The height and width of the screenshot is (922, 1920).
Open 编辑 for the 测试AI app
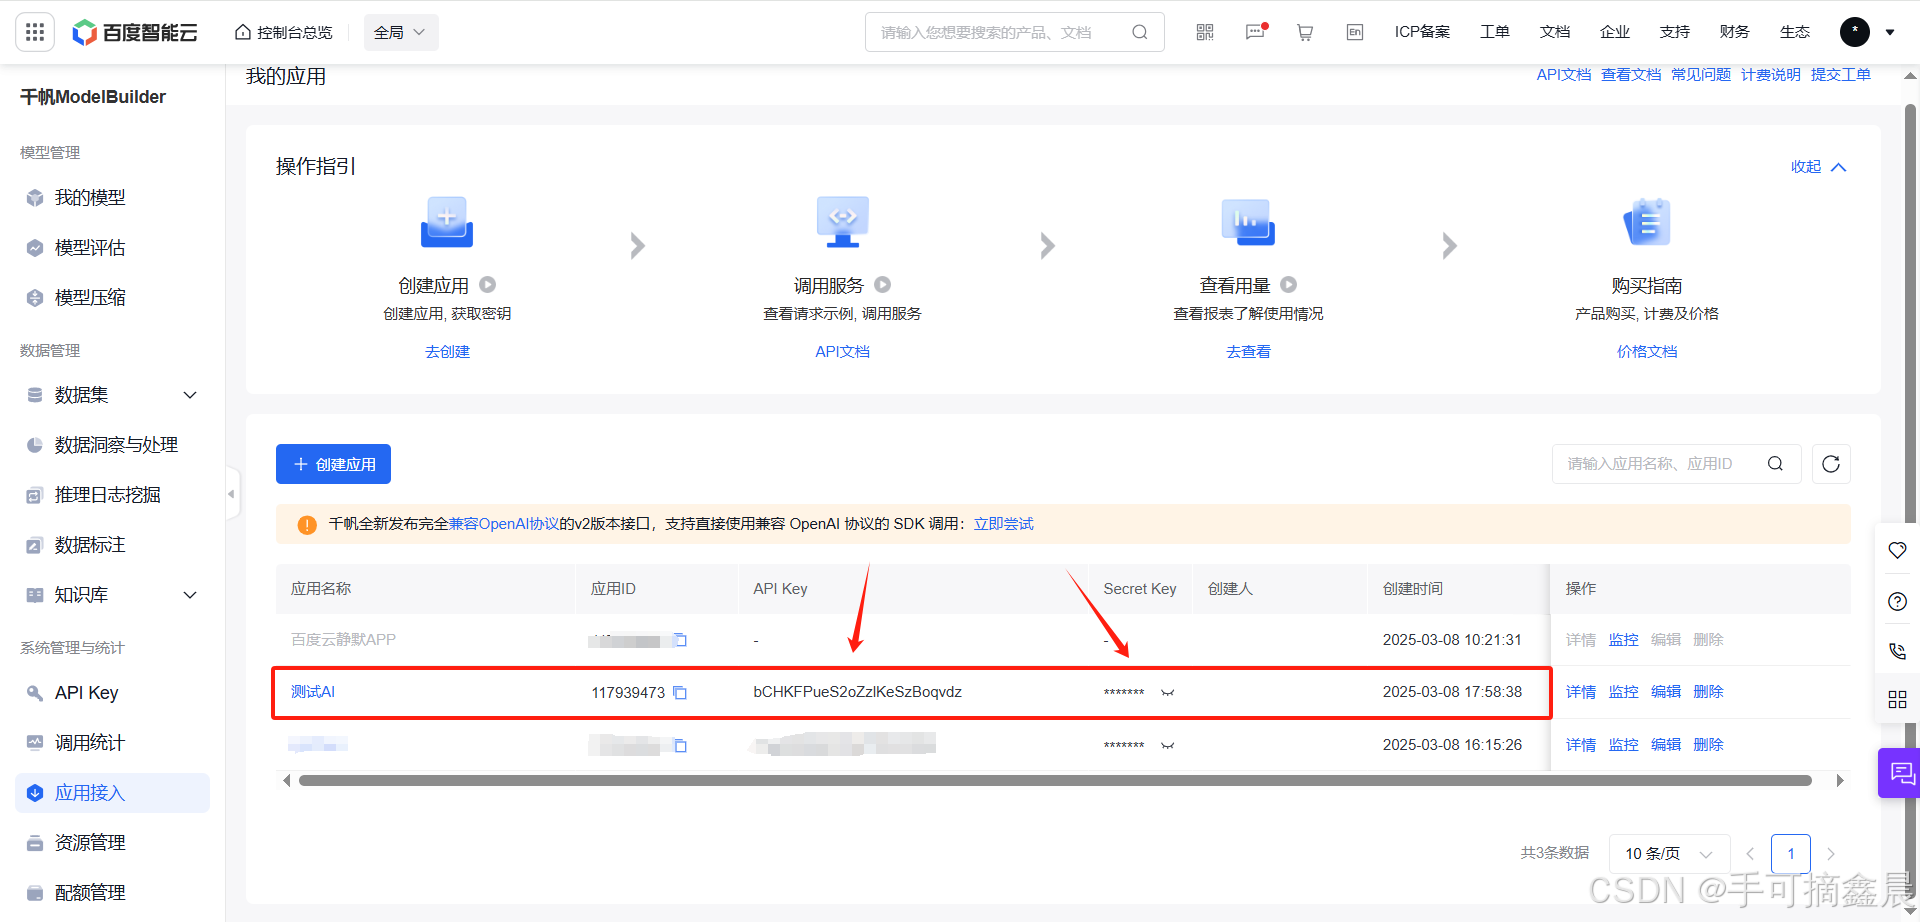point(1666,692)
